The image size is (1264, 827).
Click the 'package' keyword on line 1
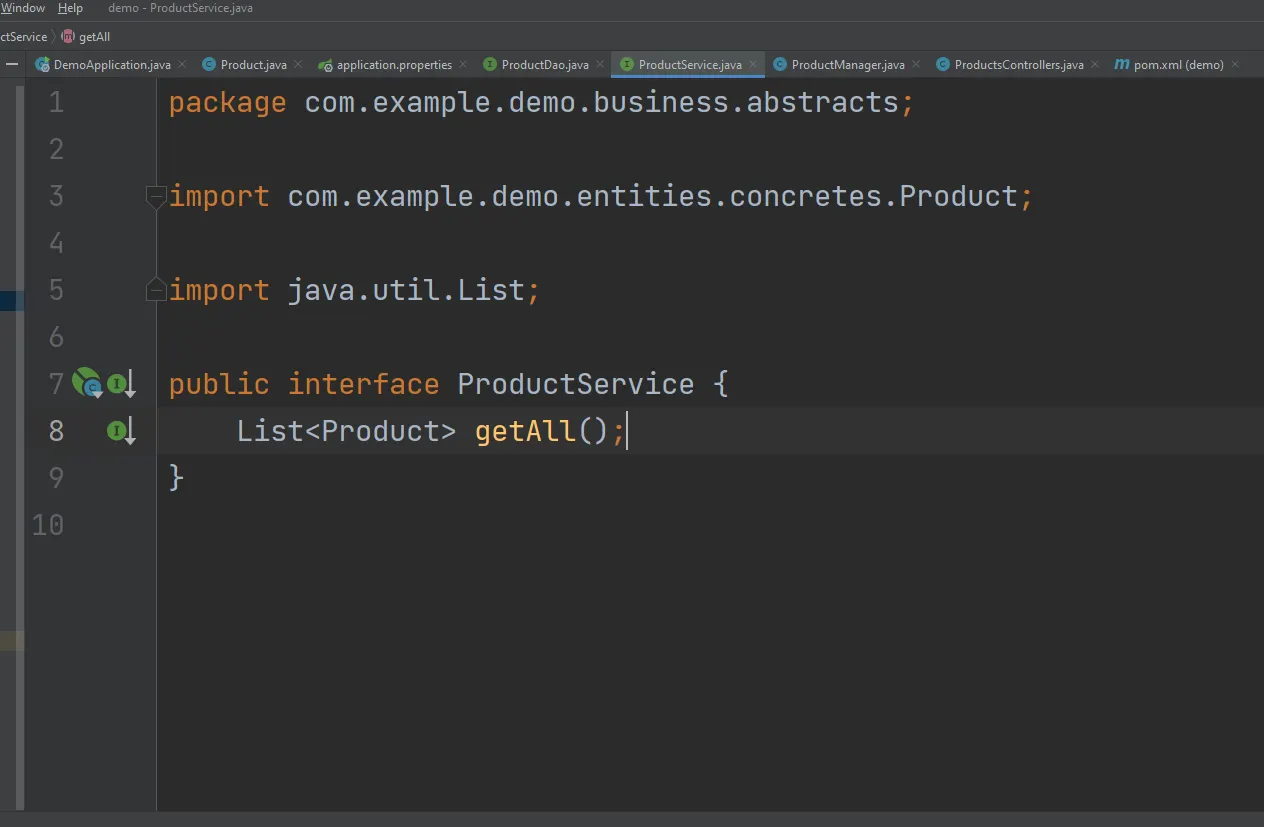click(x=227, y=103)
